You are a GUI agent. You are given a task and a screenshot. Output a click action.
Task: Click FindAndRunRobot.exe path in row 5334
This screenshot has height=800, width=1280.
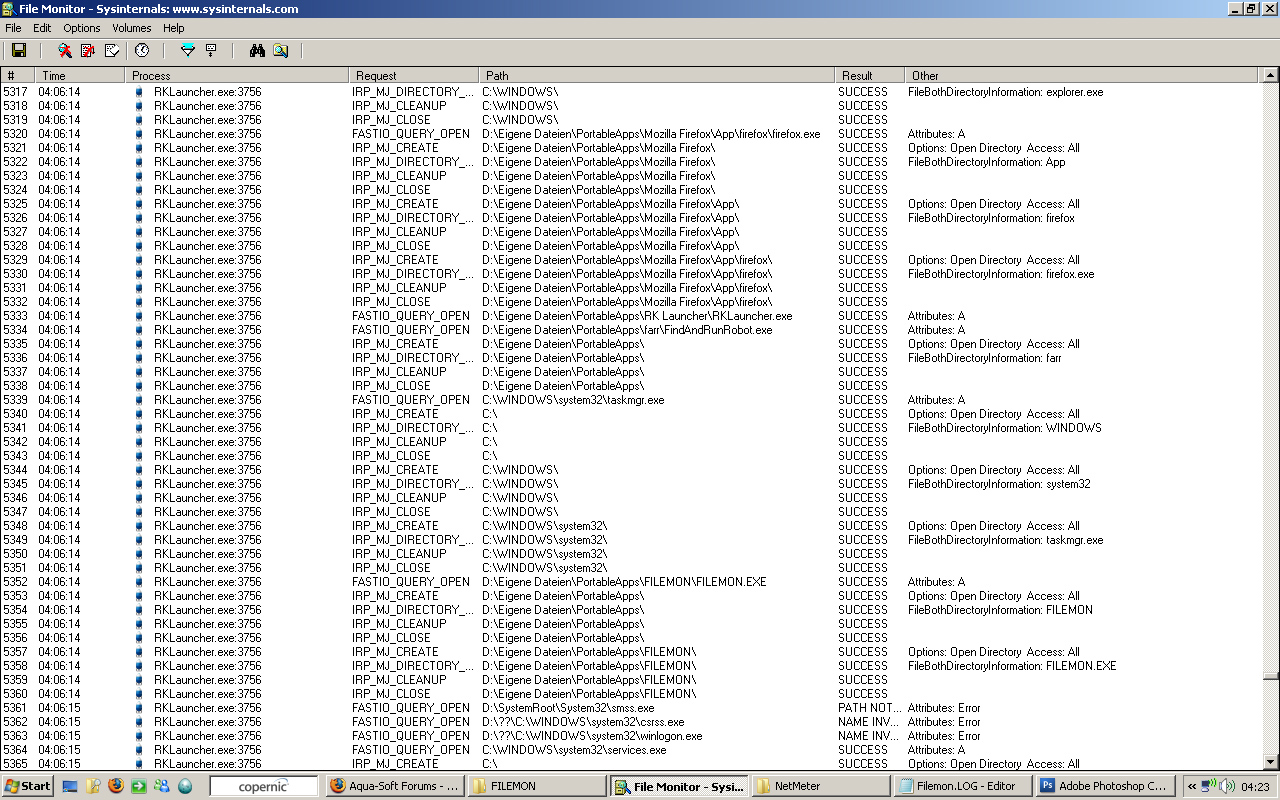point(627,329)
